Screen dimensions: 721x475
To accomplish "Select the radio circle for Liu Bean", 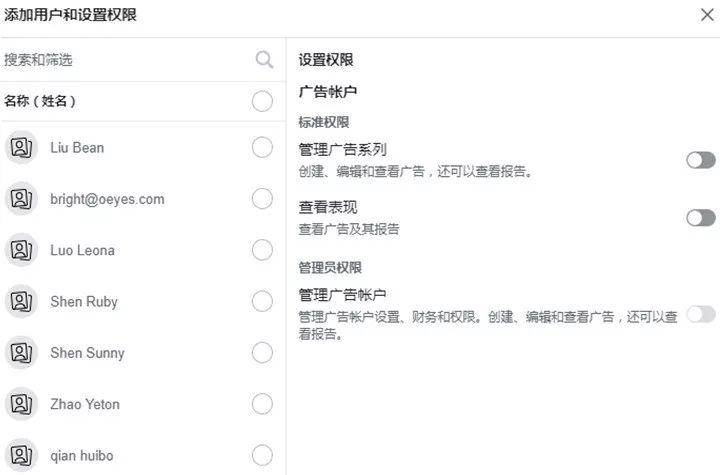I will (x=262, y=148).
